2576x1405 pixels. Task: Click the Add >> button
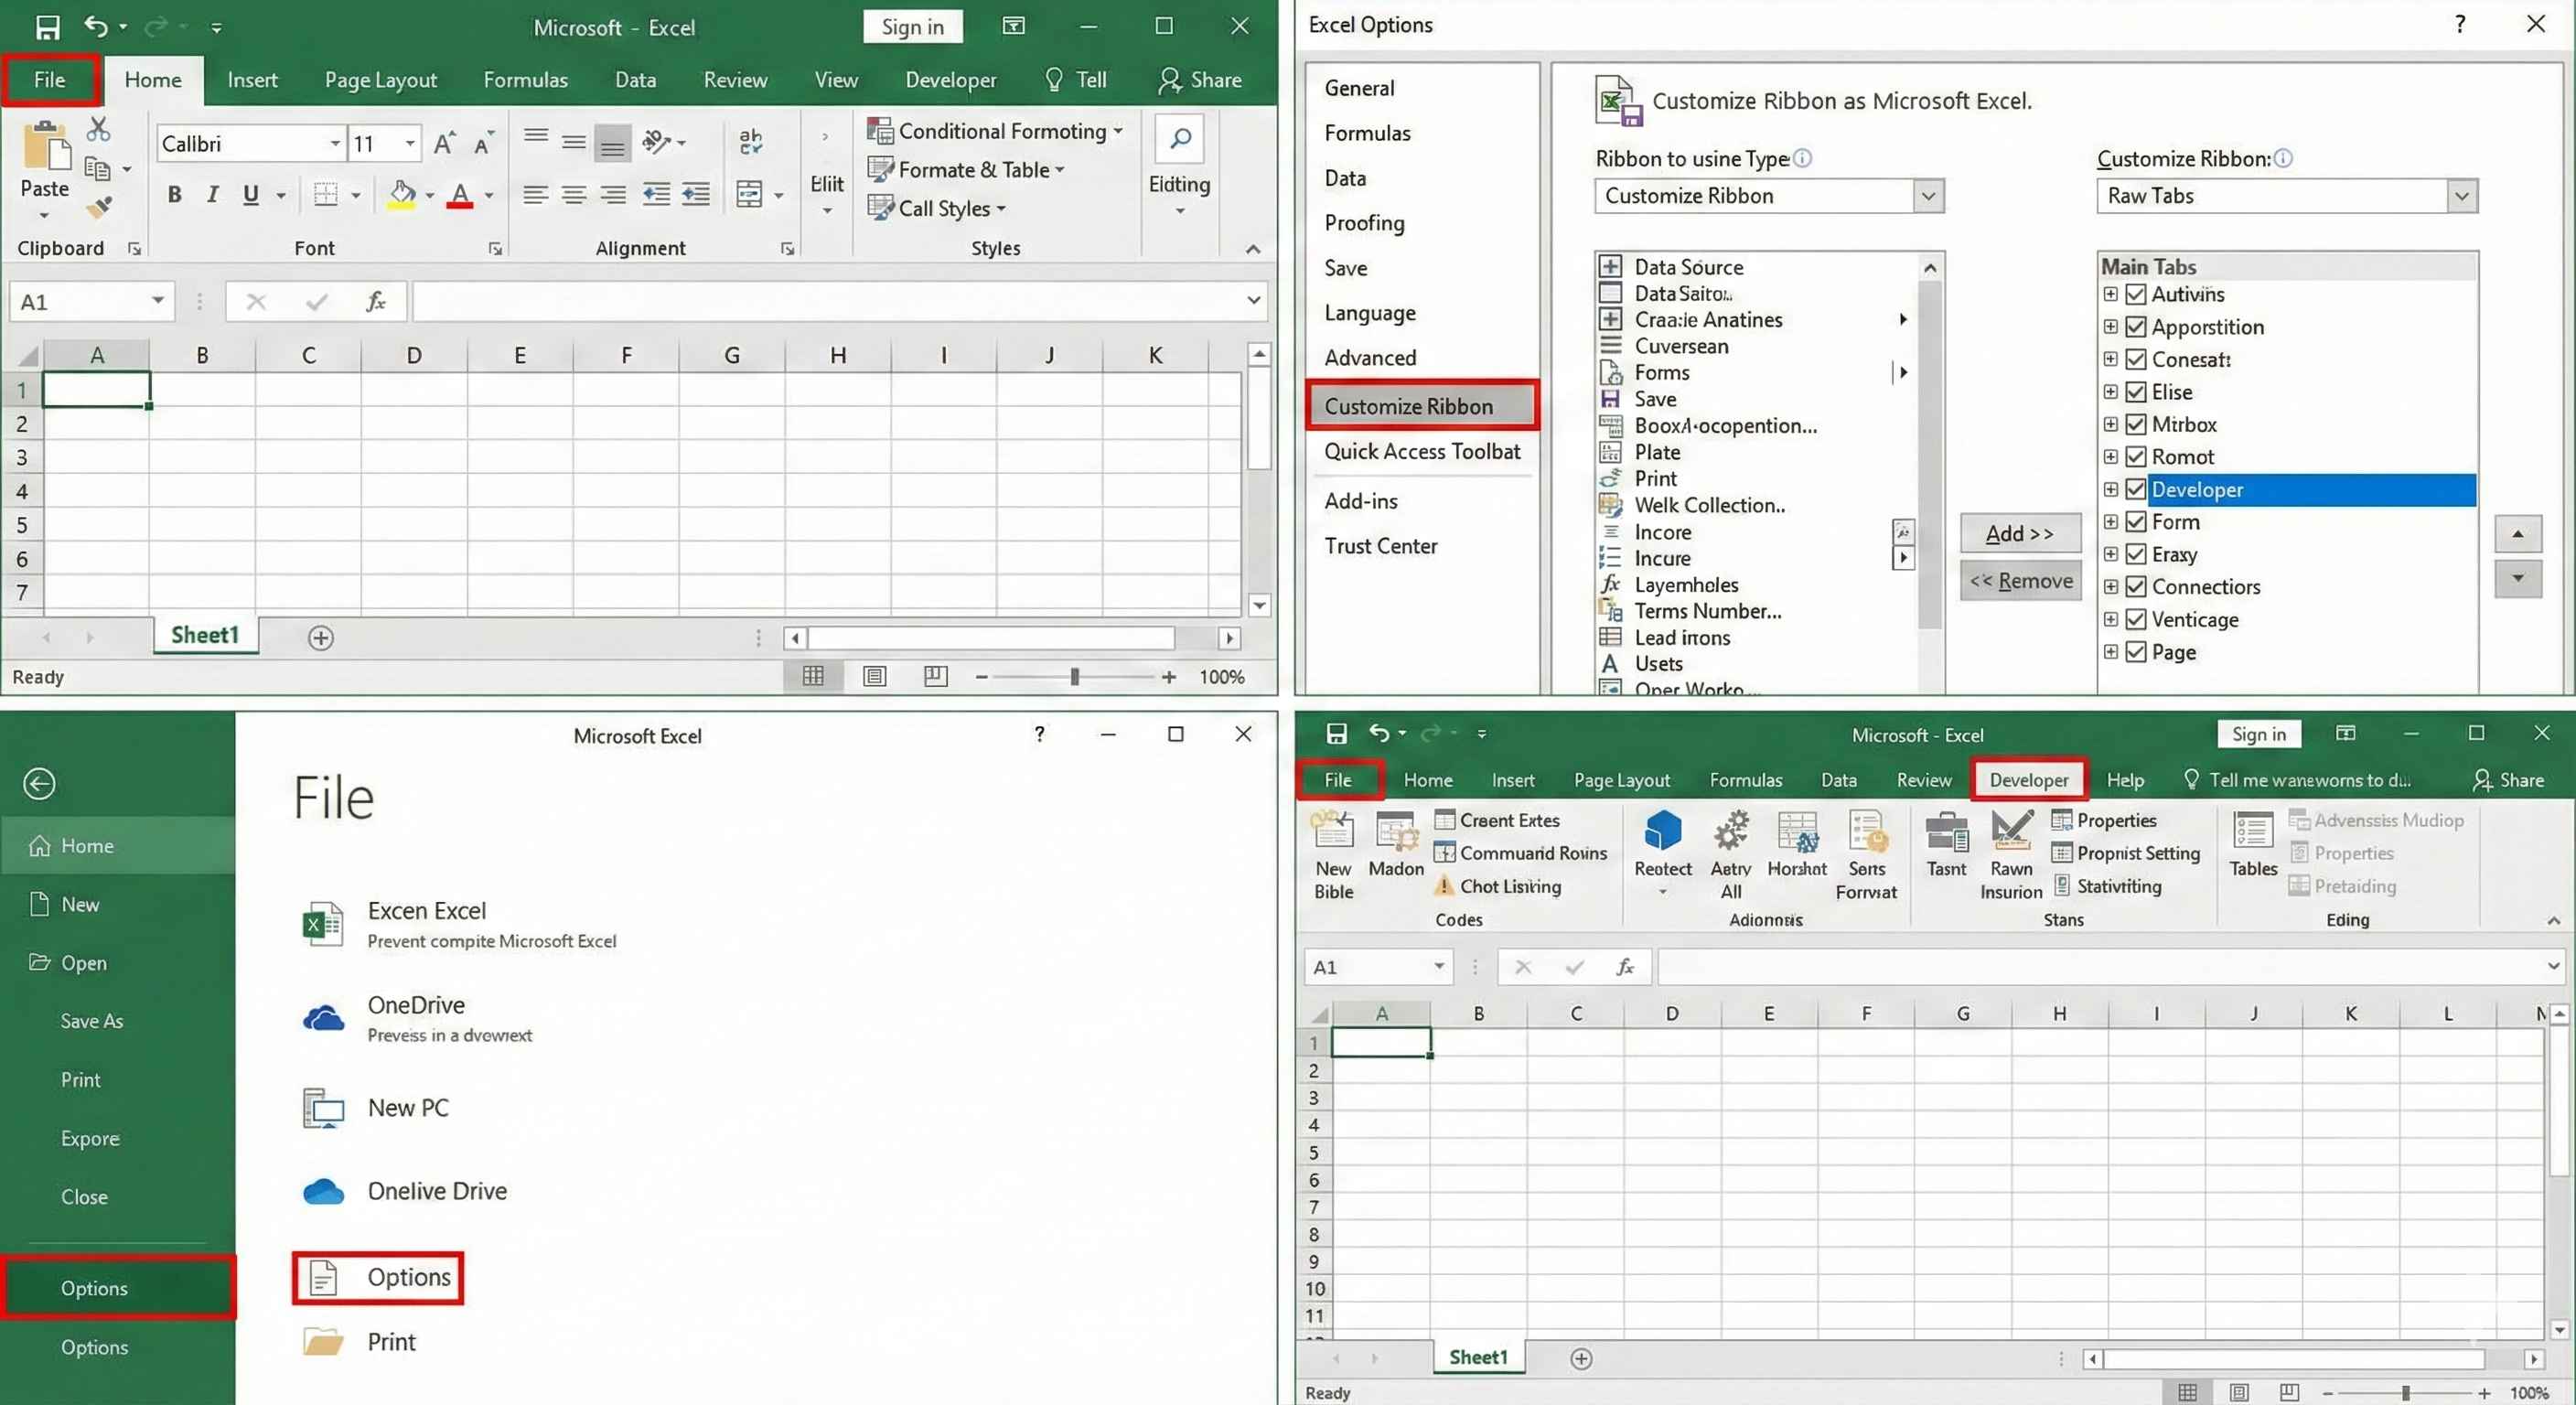(x=2019, y=534)
